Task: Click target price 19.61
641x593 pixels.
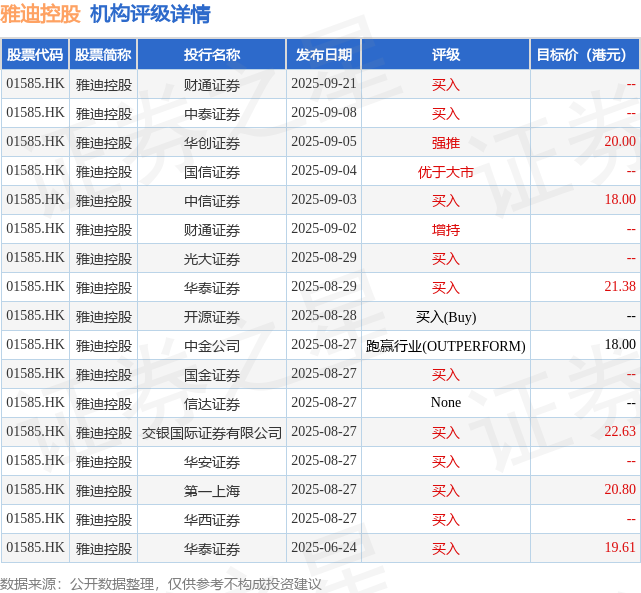Action: pos(620,548)
